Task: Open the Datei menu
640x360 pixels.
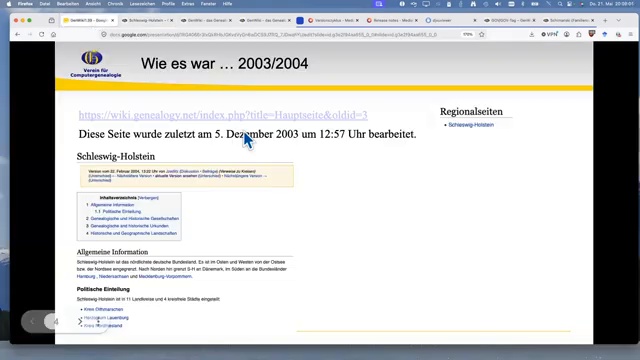Action: pyautogui.click(x=45, y=4)
